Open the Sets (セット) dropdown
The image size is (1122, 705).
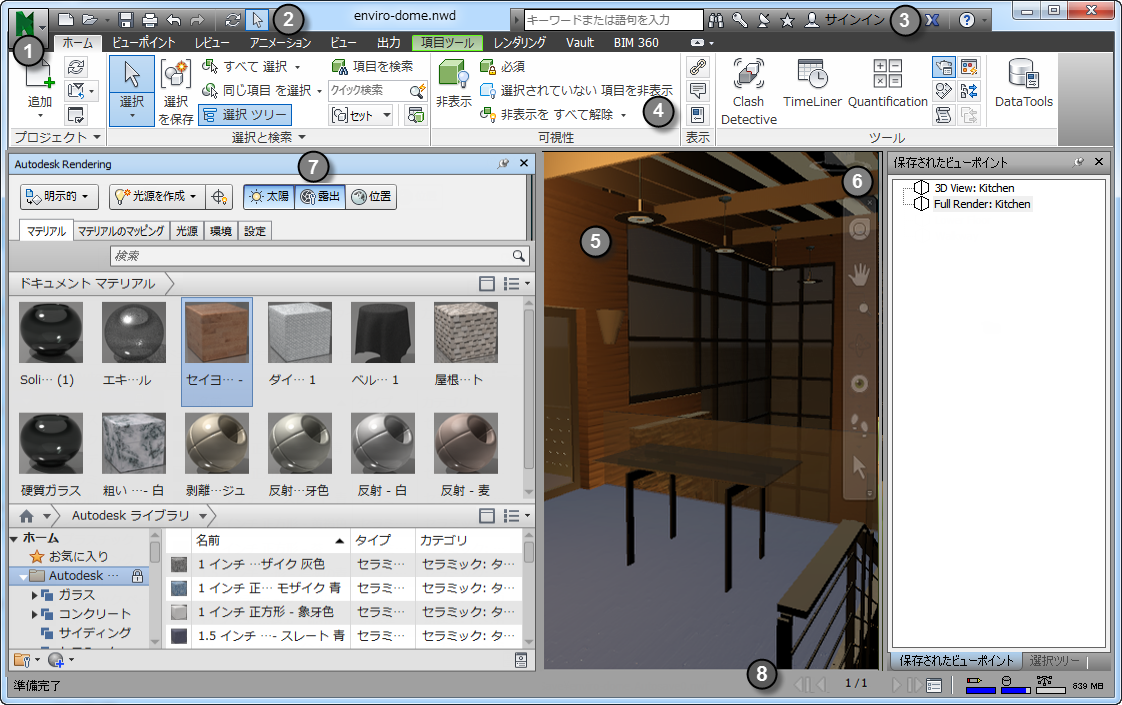[361, 115]
